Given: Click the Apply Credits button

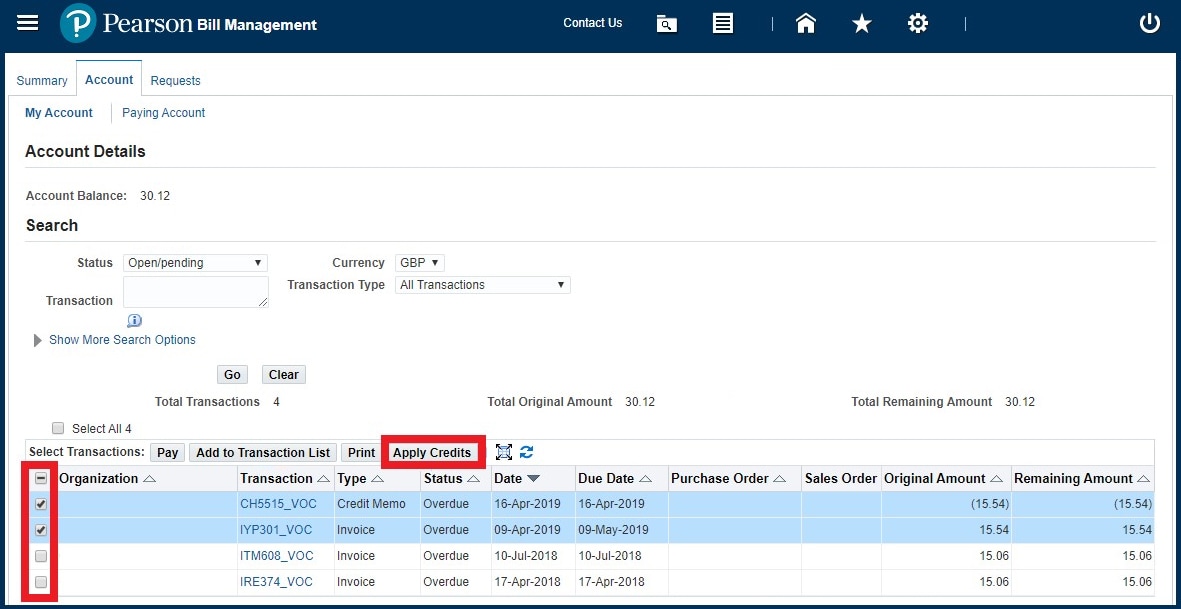Looking at the screenshot, I should pyautogui.click(x=432, y=453).
